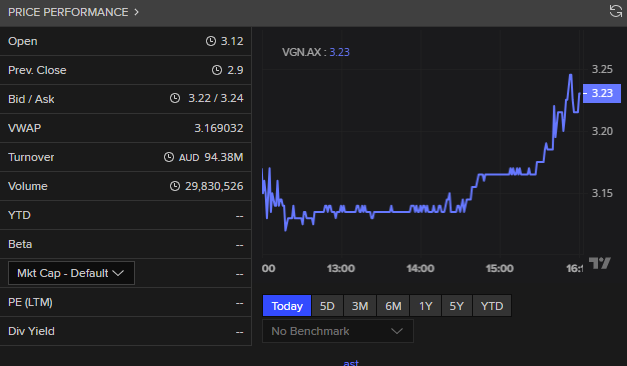Click the clock icon beside Volume figure
The image size is (627, 366).
(175, 186)
